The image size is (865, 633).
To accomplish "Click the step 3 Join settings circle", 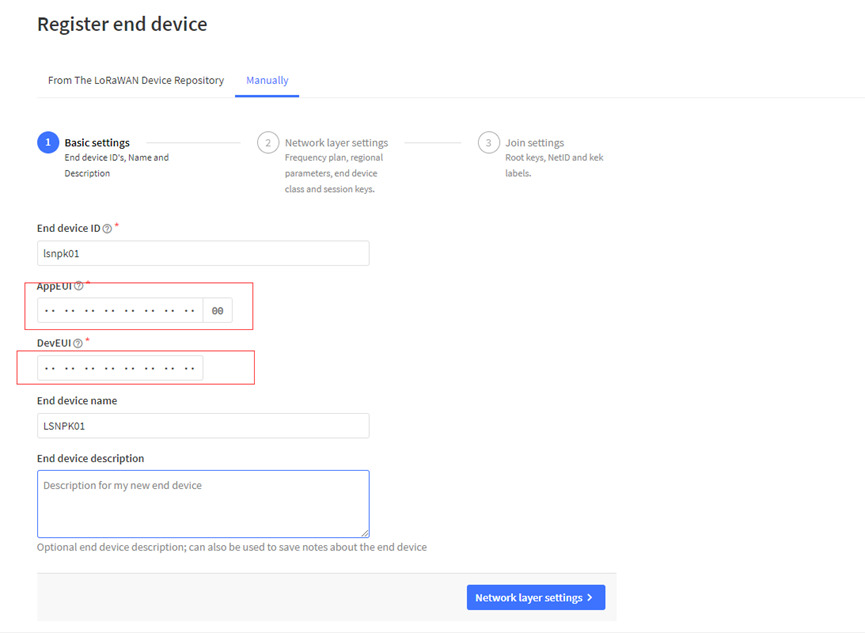I will coord(488,142).
